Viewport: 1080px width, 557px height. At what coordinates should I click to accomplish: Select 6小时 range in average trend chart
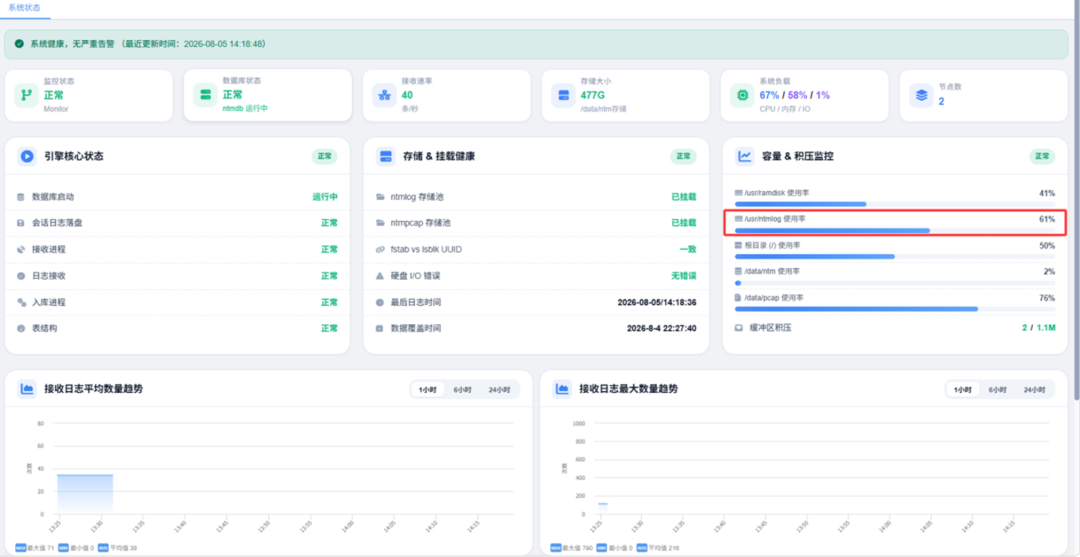[x=462, y=390]
